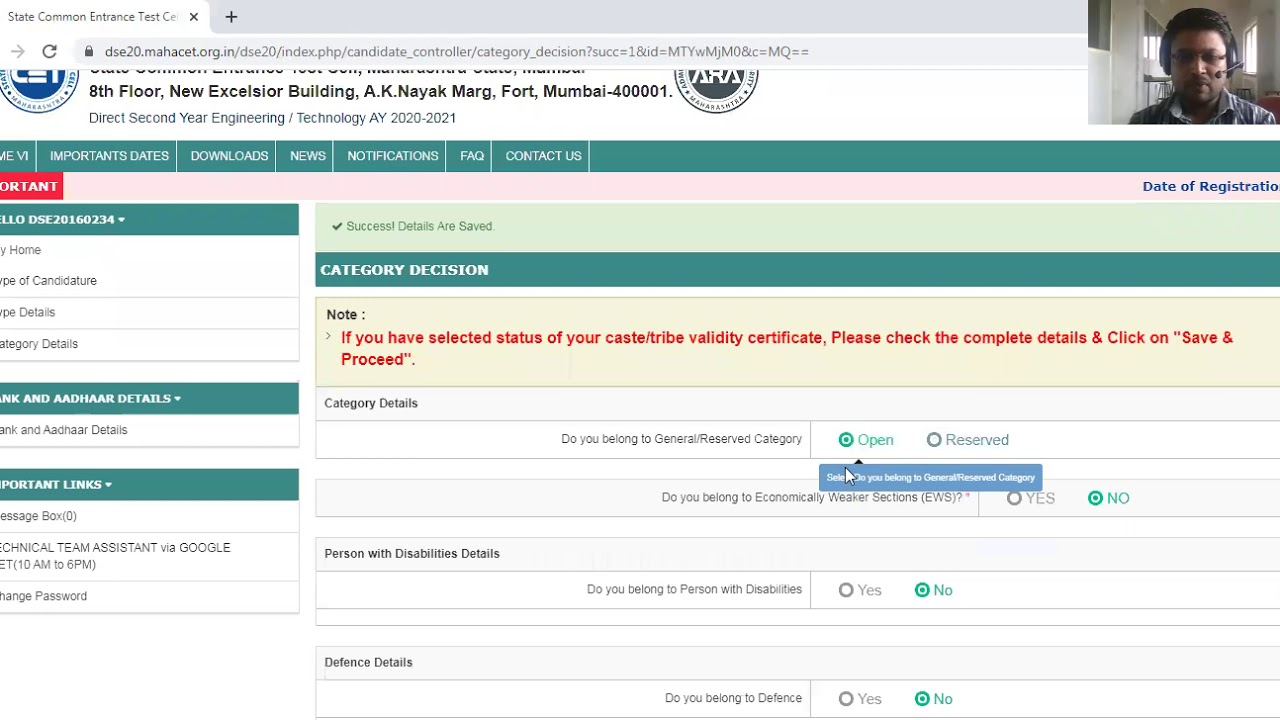Viewport: 1280px width, 720px height.
Task: Open Change Password link
Action: tap(43, 596)
